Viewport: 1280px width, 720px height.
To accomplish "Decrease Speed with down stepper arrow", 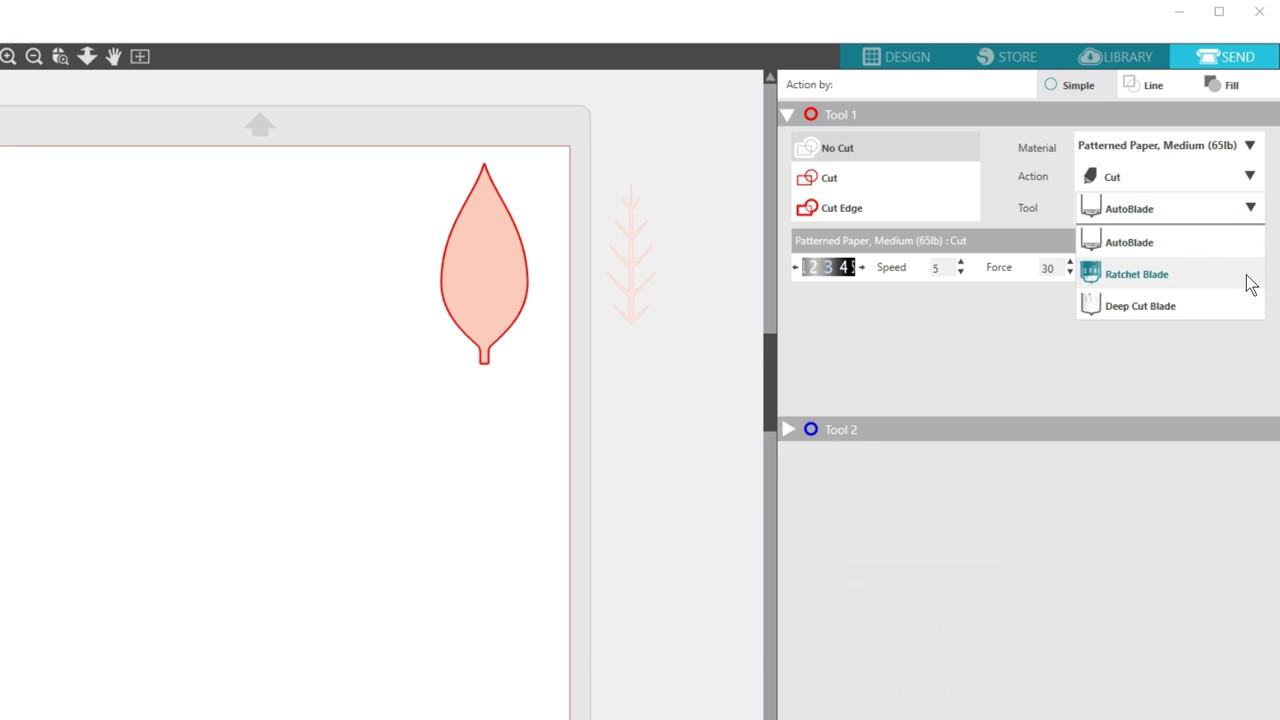I will (x=961, y=272).
